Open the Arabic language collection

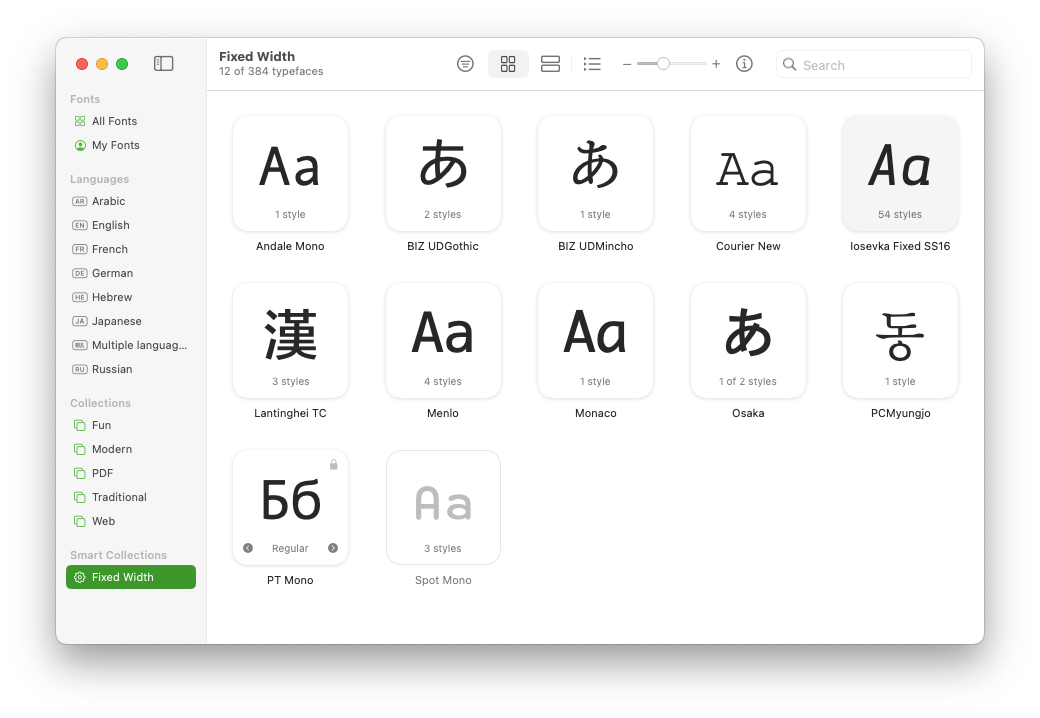[x=131, y=202]
